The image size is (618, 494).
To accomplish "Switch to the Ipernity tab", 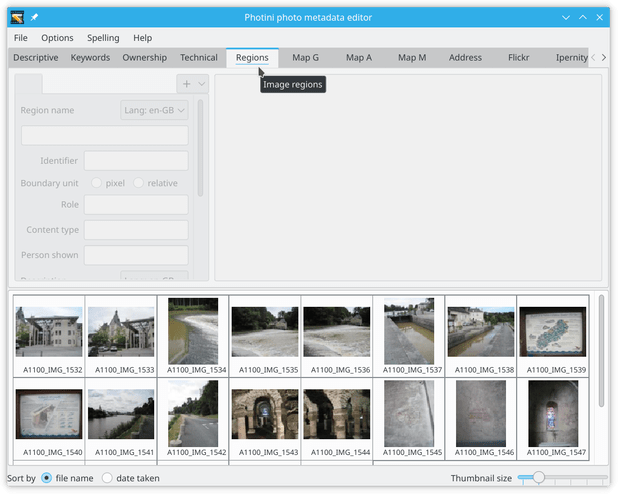I will (x=571, y=58).
